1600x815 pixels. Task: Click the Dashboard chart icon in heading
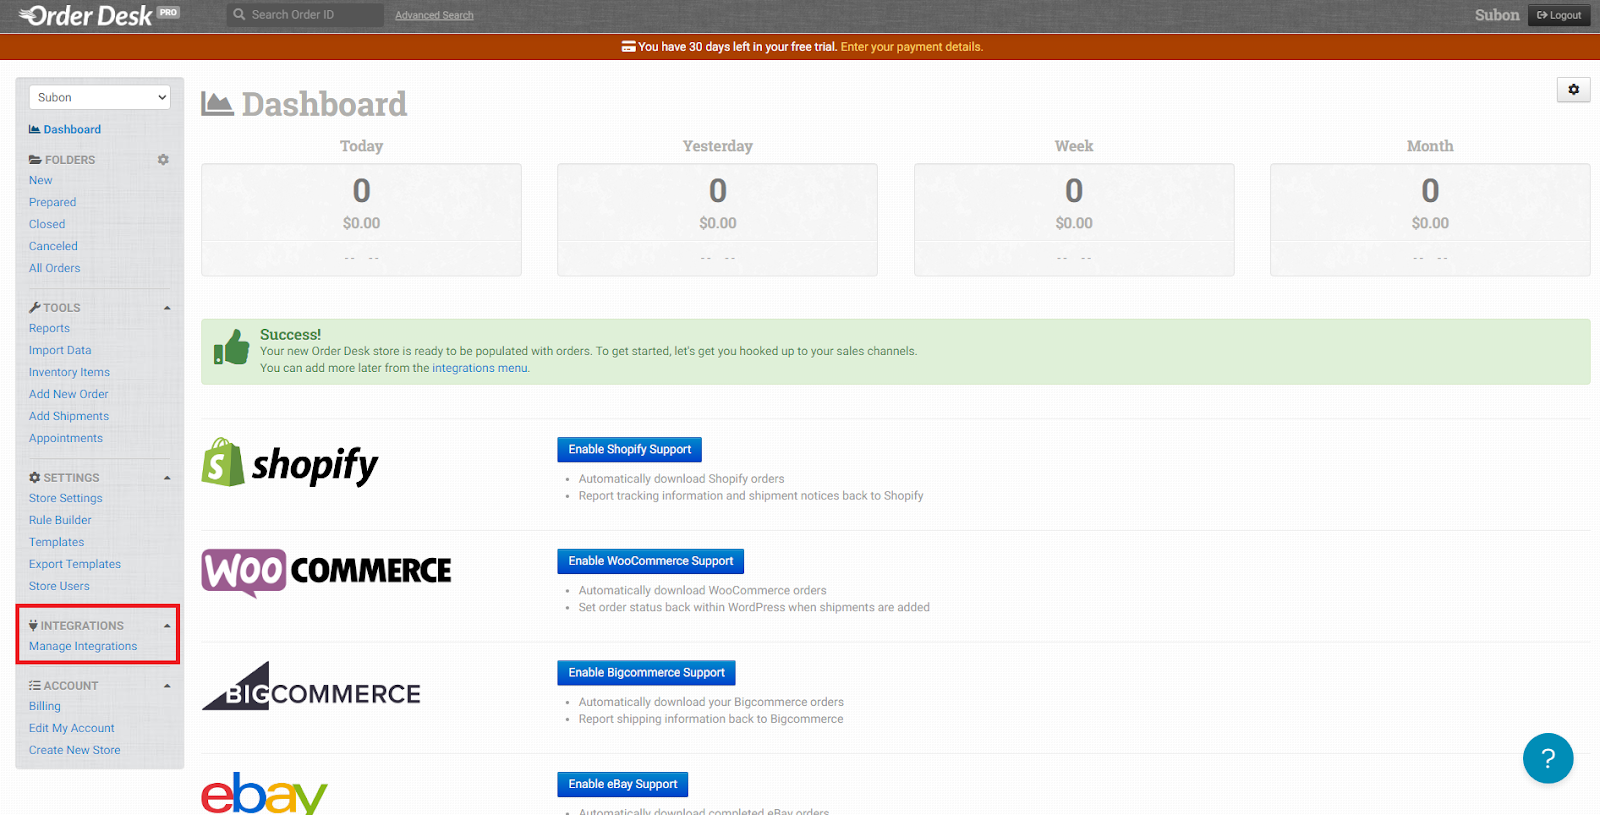(x=217, y=103)
